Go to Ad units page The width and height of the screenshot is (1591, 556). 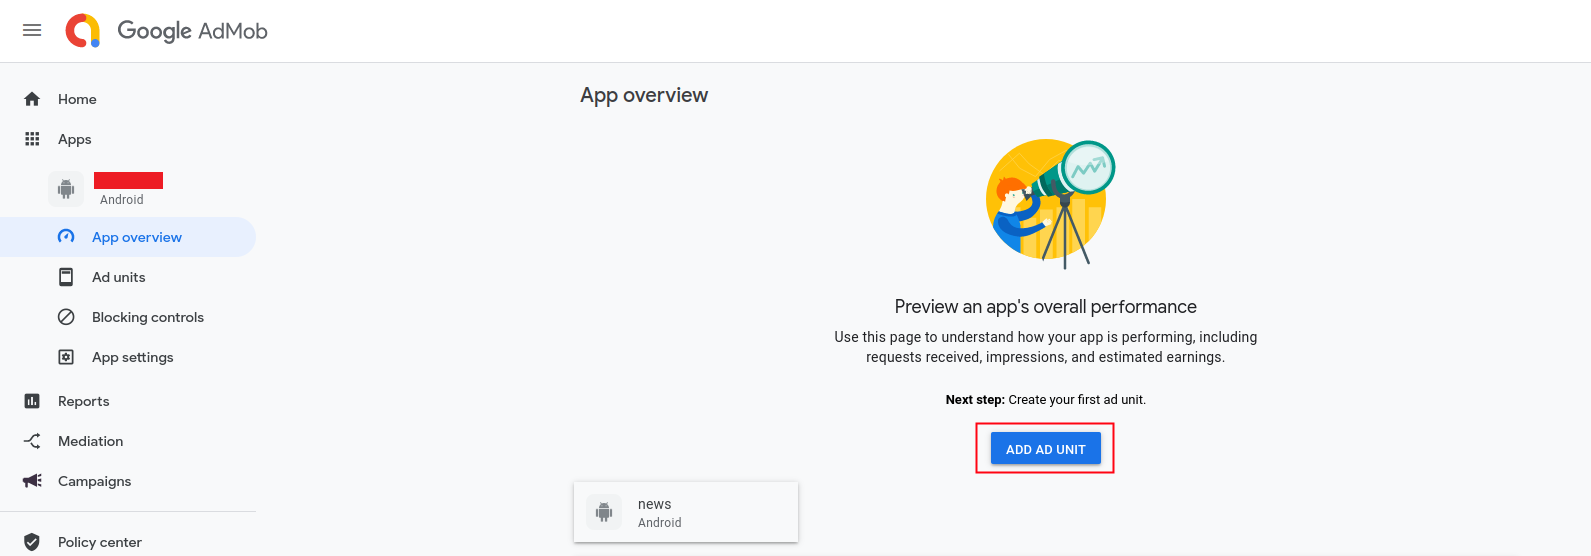click(x=118, y=277)
